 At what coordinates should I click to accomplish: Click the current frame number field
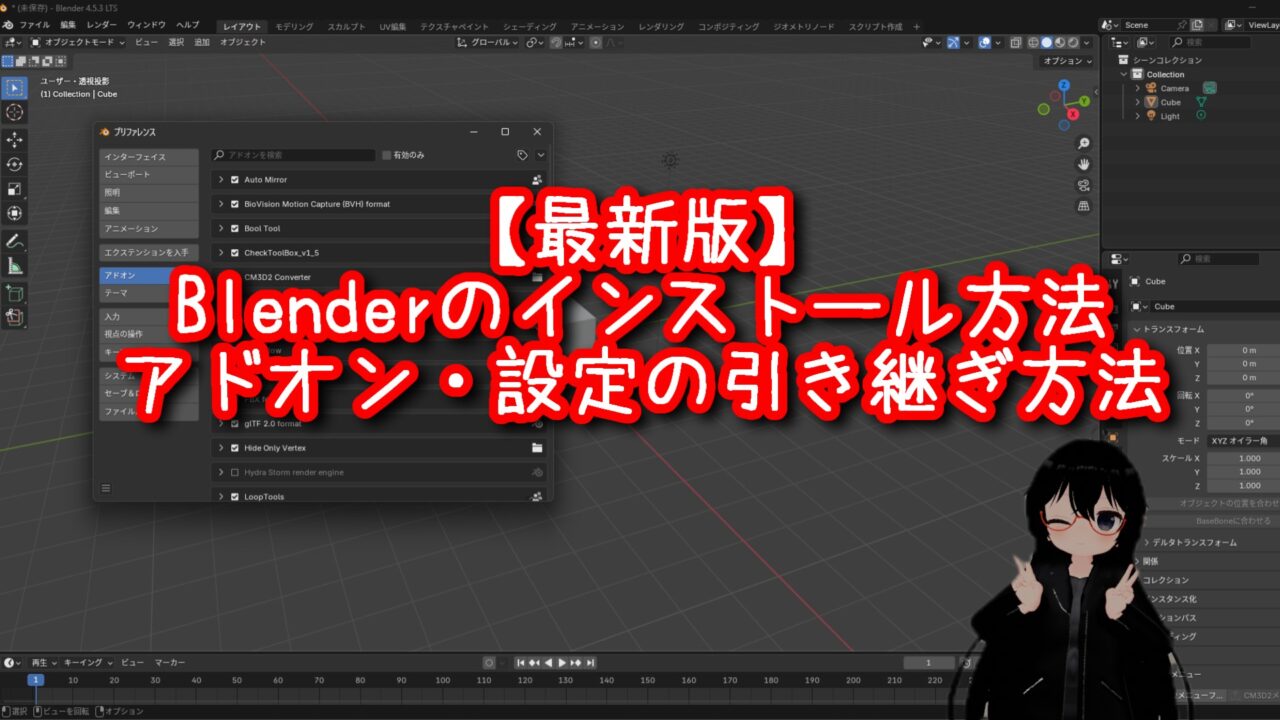click(x=928, y=662)
